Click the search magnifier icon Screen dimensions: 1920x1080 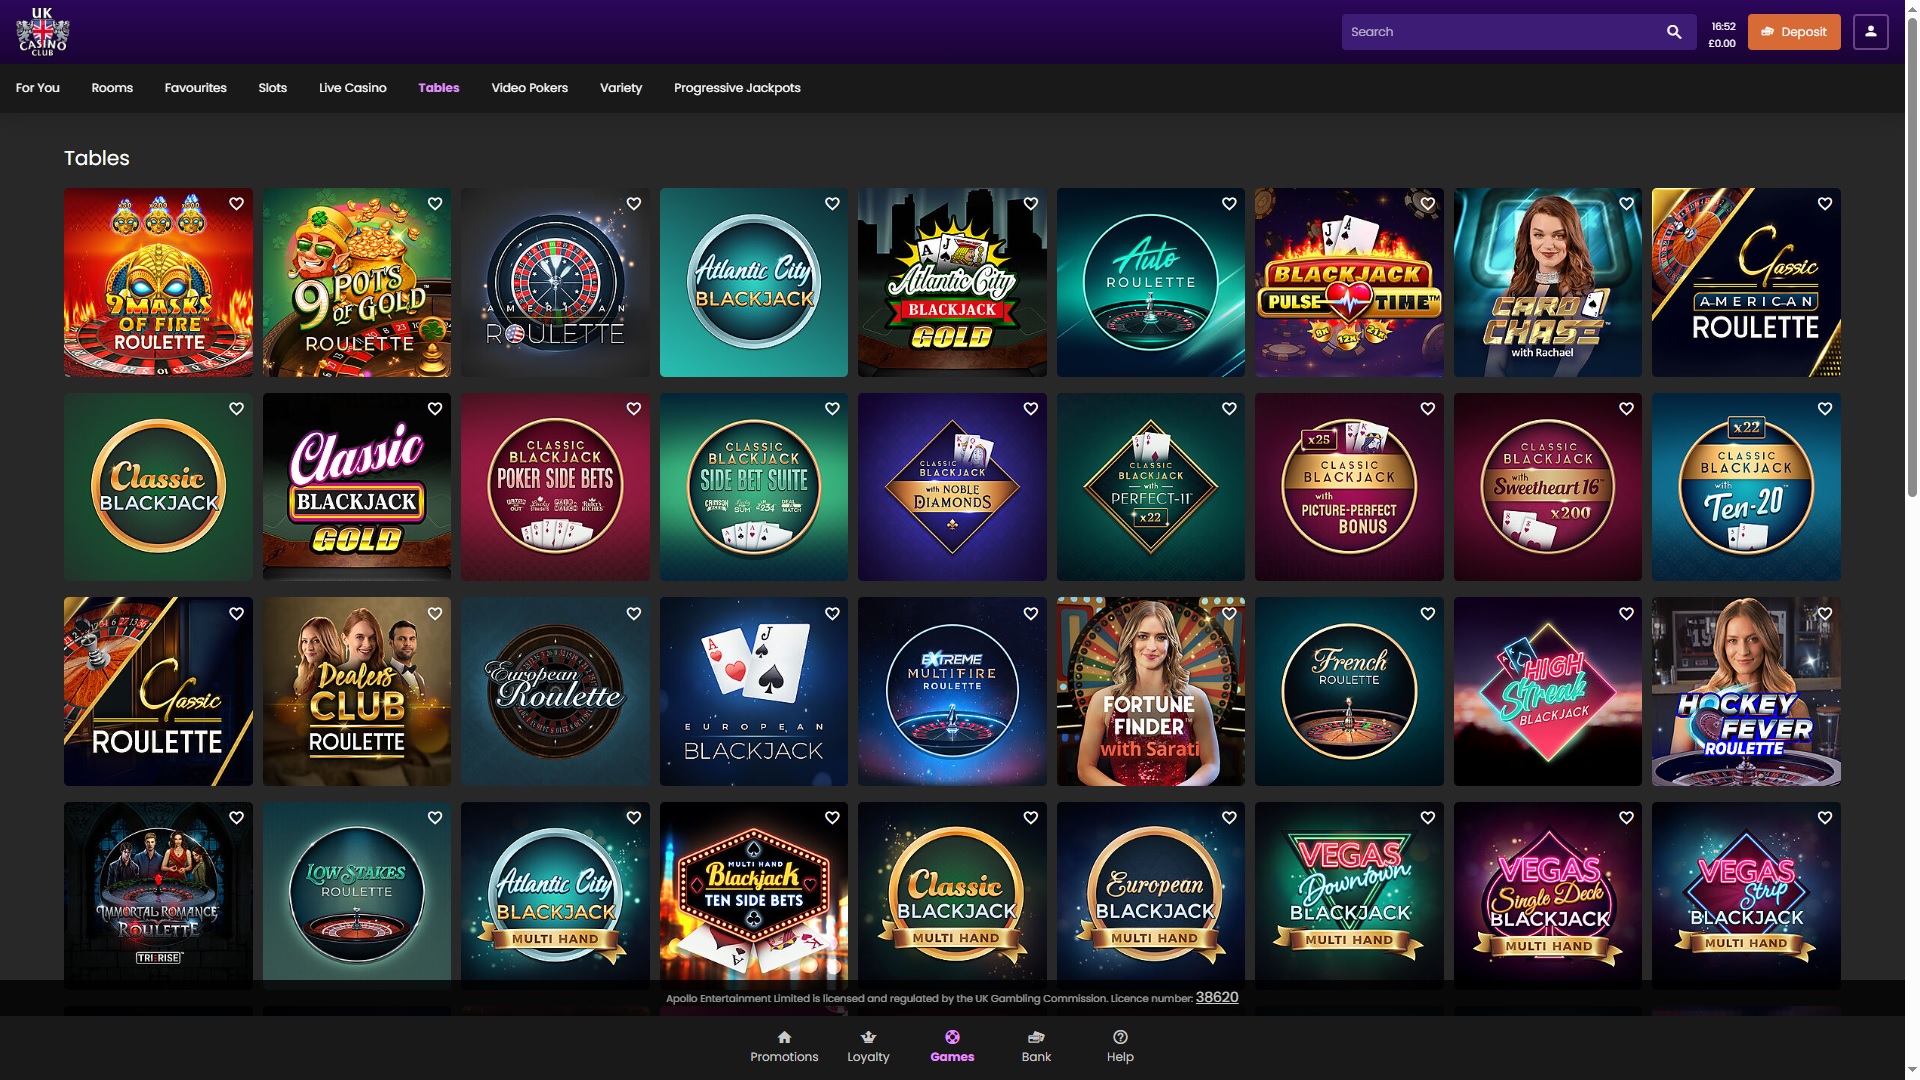point(1673,32)
